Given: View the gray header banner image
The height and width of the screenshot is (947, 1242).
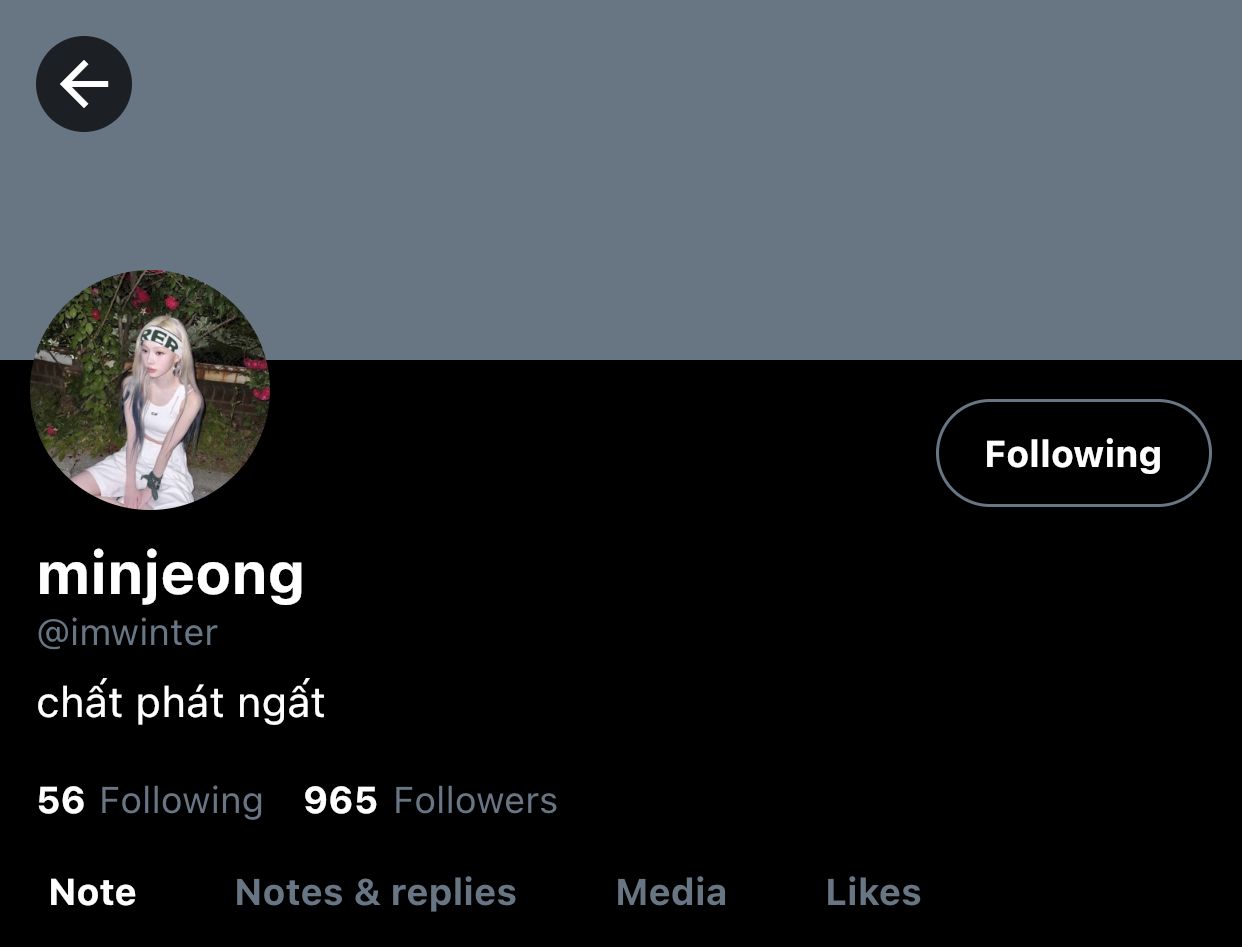Looking at the screenshot, I should point(621,180).
